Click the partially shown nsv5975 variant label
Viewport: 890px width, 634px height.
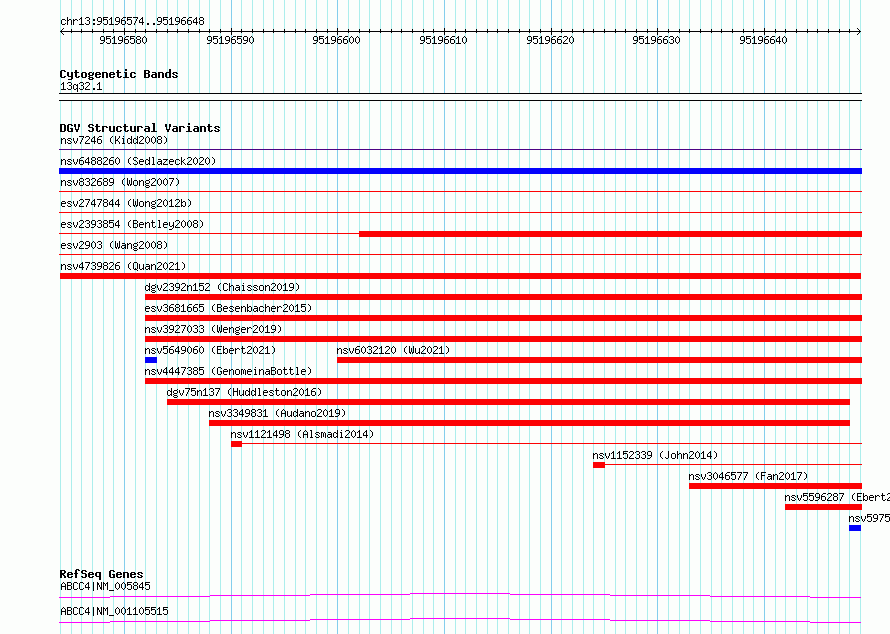click(869, 518)
